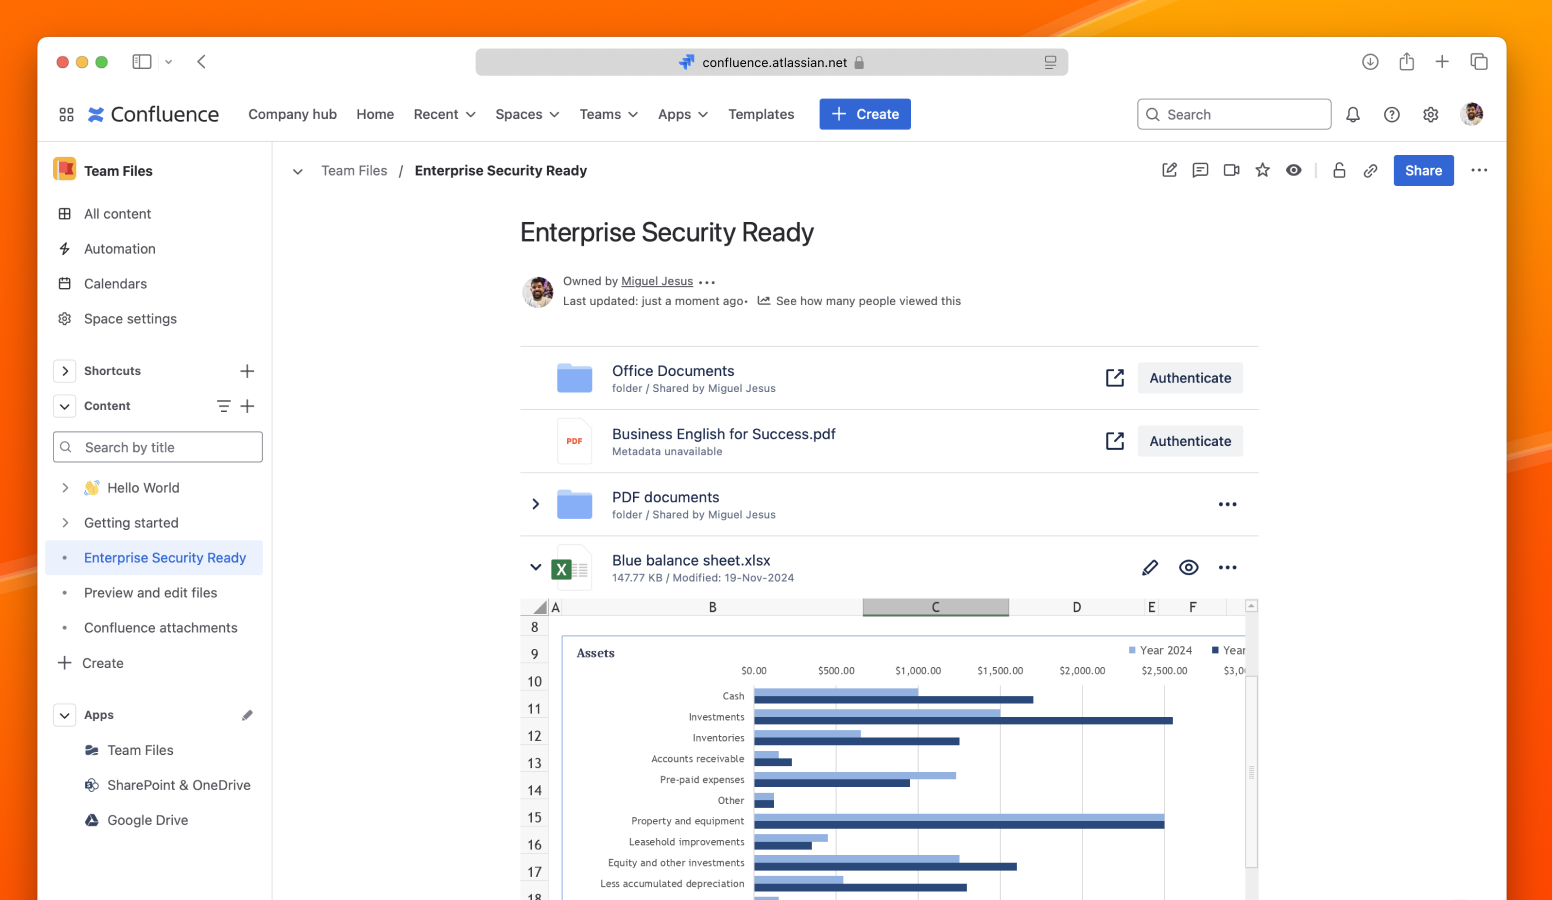The image size is (1552, 900).
Task: Edit Blue balance sheet.xlsx
Action: 1150,567
